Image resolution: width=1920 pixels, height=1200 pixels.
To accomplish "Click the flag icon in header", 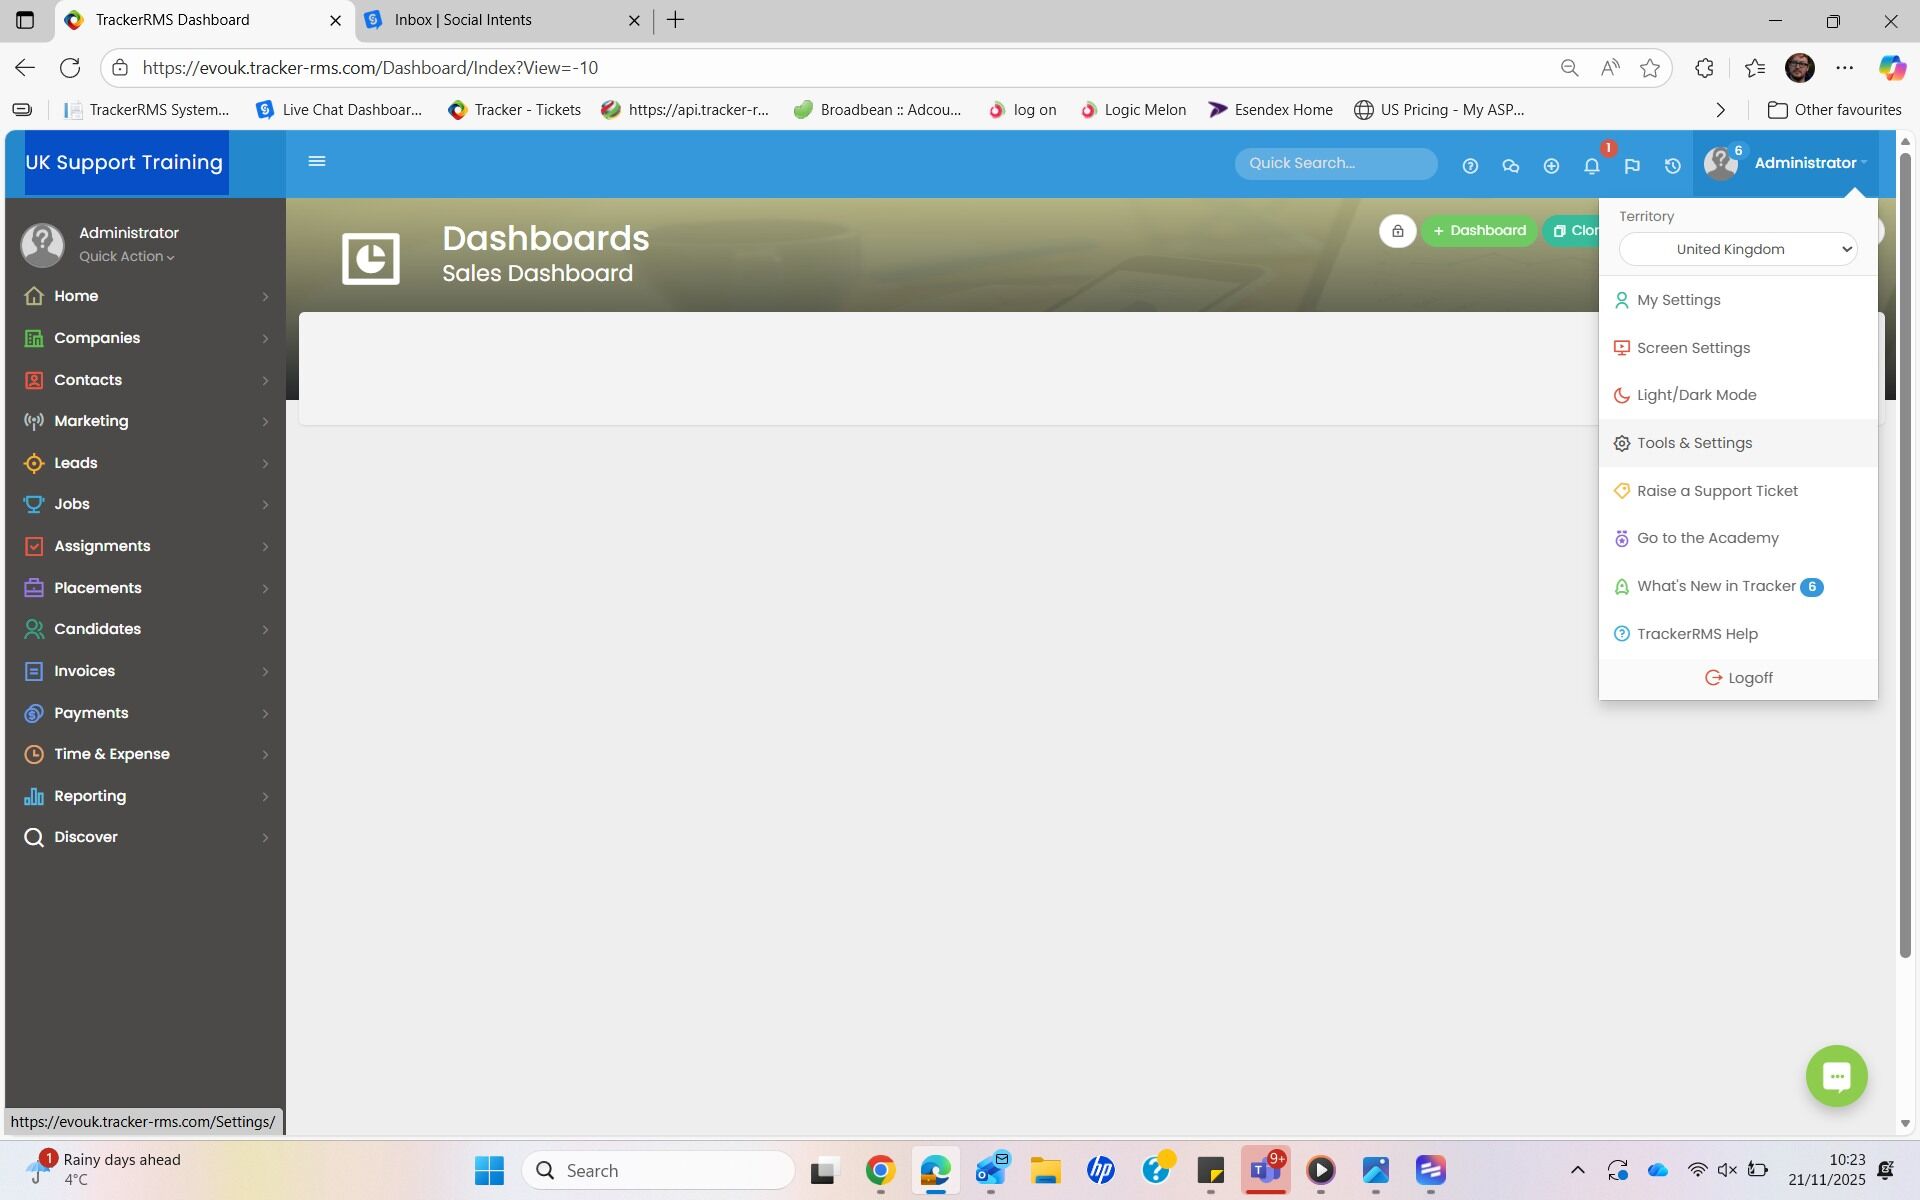I will pos(1632,166).
